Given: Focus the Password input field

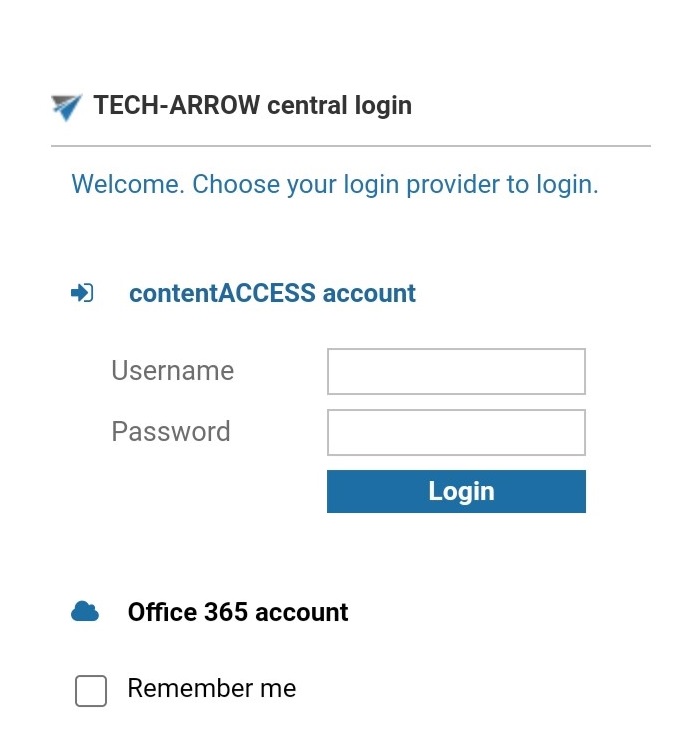Looking at the screenshot, I should tap(456, 432).
